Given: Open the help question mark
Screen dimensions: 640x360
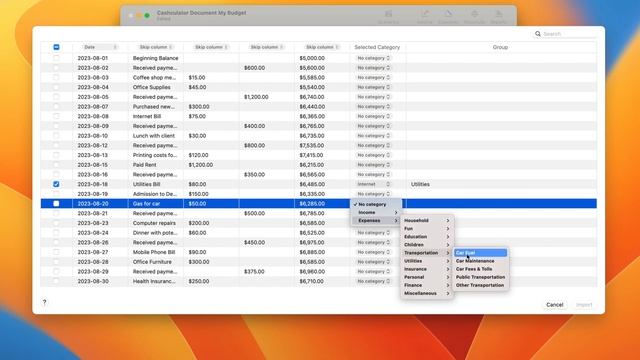Looking at the screenshot, I should click(x=44, y=302).
